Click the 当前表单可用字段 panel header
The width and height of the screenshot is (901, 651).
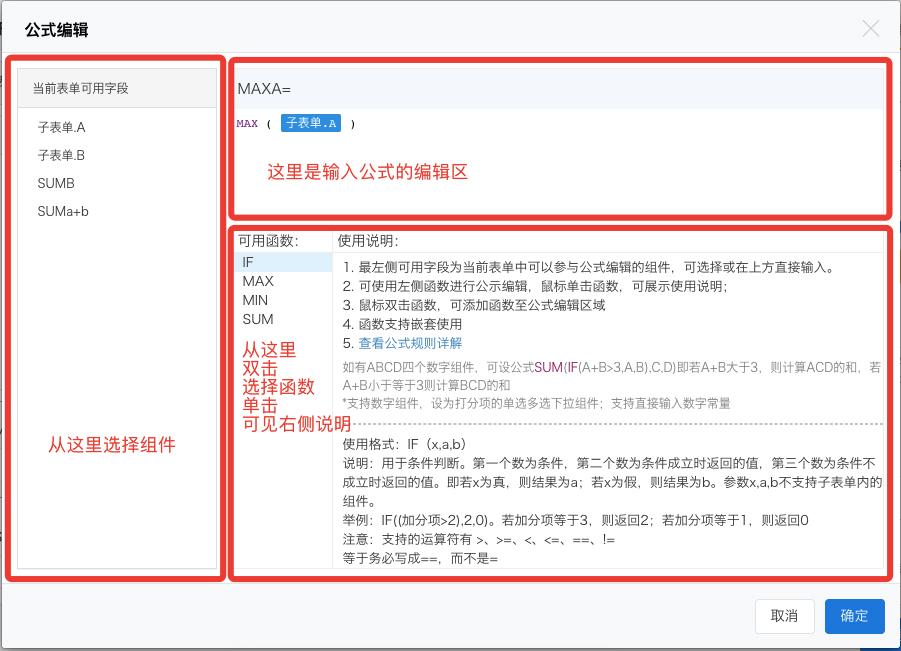(81, 88)
